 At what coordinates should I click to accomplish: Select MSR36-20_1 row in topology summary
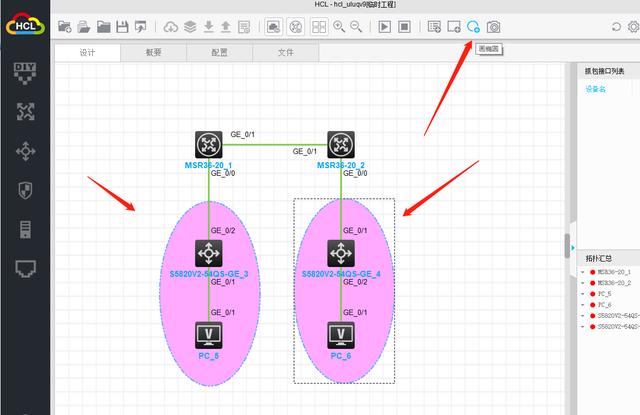614,272
